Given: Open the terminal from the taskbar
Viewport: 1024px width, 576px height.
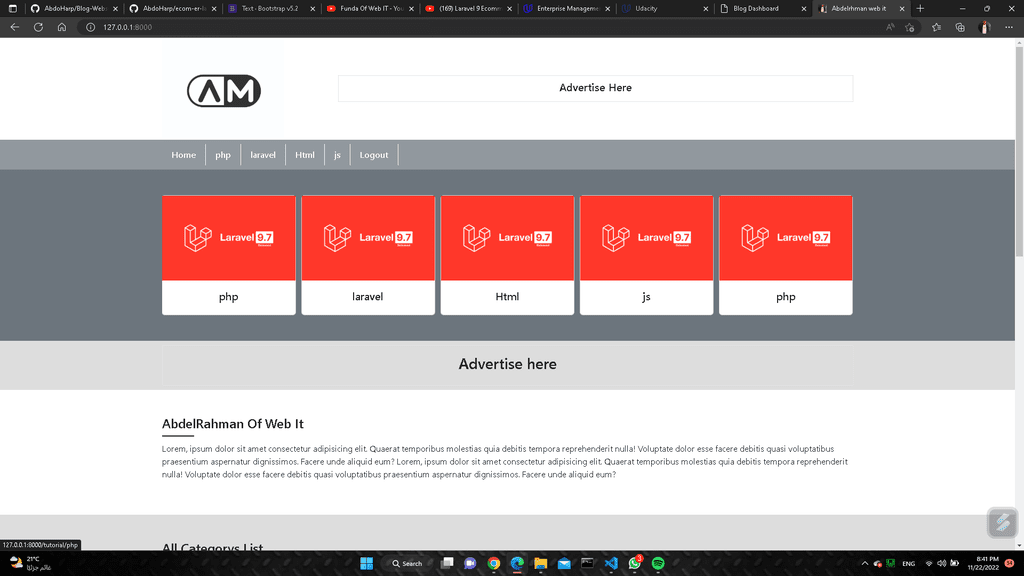Looking at the screenshot, I should tap(587, 563).
